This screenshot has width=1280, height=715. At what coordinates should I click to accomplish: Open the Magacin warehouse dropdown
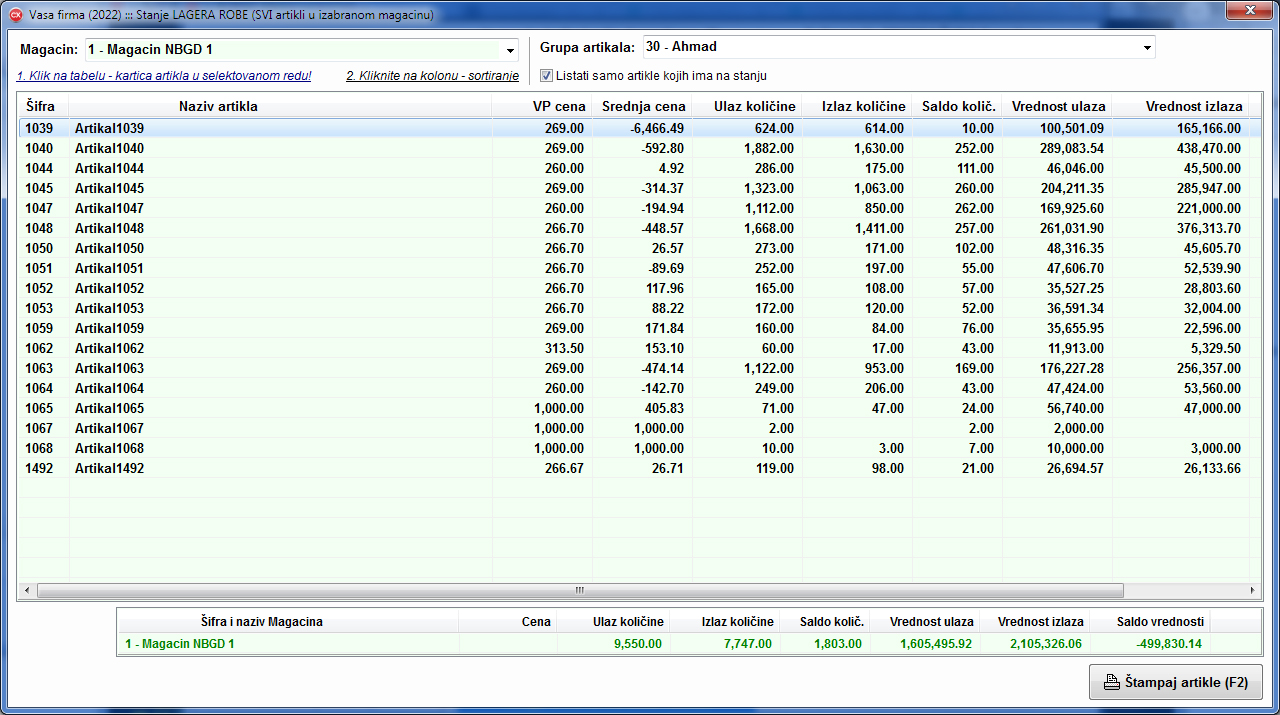pyautogui.click(x=510, y=49)
